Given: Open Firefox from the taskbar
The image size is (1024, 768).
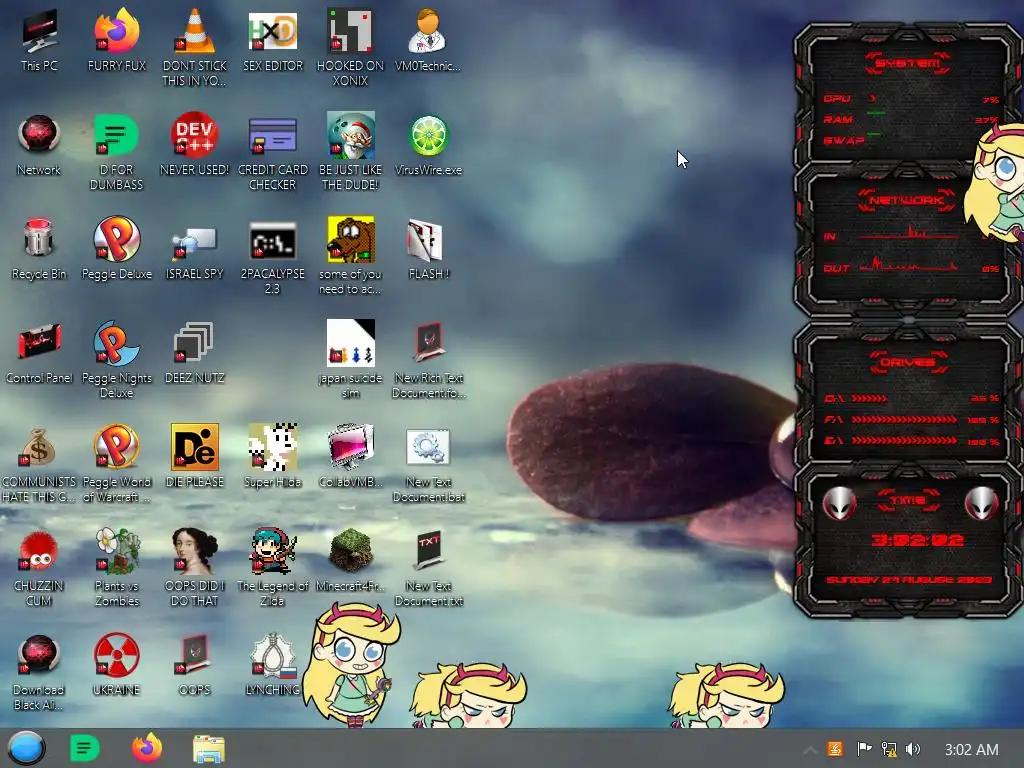Looking at the screenshot, I should point(147,748).
